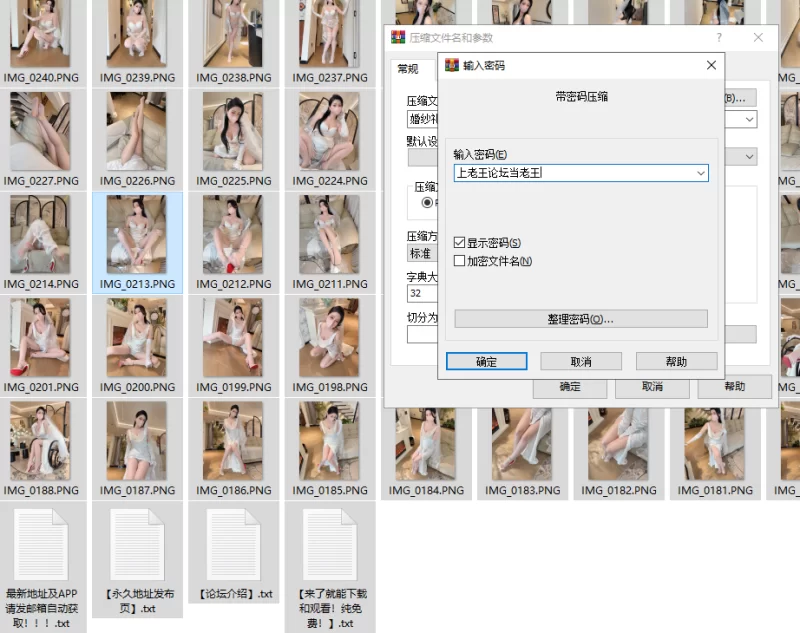Click 帮助 in the 输入密码 dialog
Screen dimensions: 800x633
coord(676,362)
